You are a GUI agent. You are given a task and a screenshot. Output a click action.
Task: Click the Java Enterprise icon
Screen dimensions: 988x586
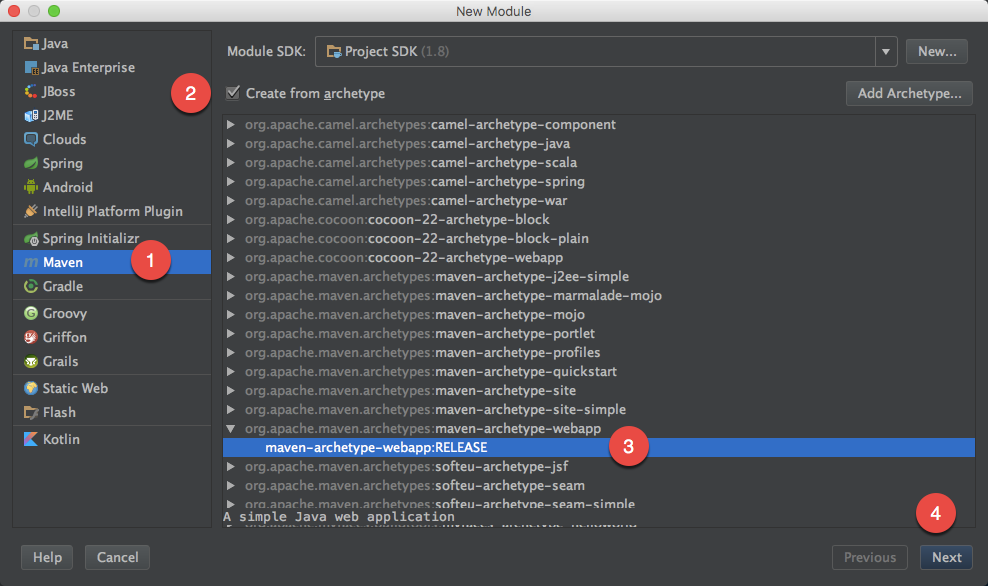tap(31, 67)
